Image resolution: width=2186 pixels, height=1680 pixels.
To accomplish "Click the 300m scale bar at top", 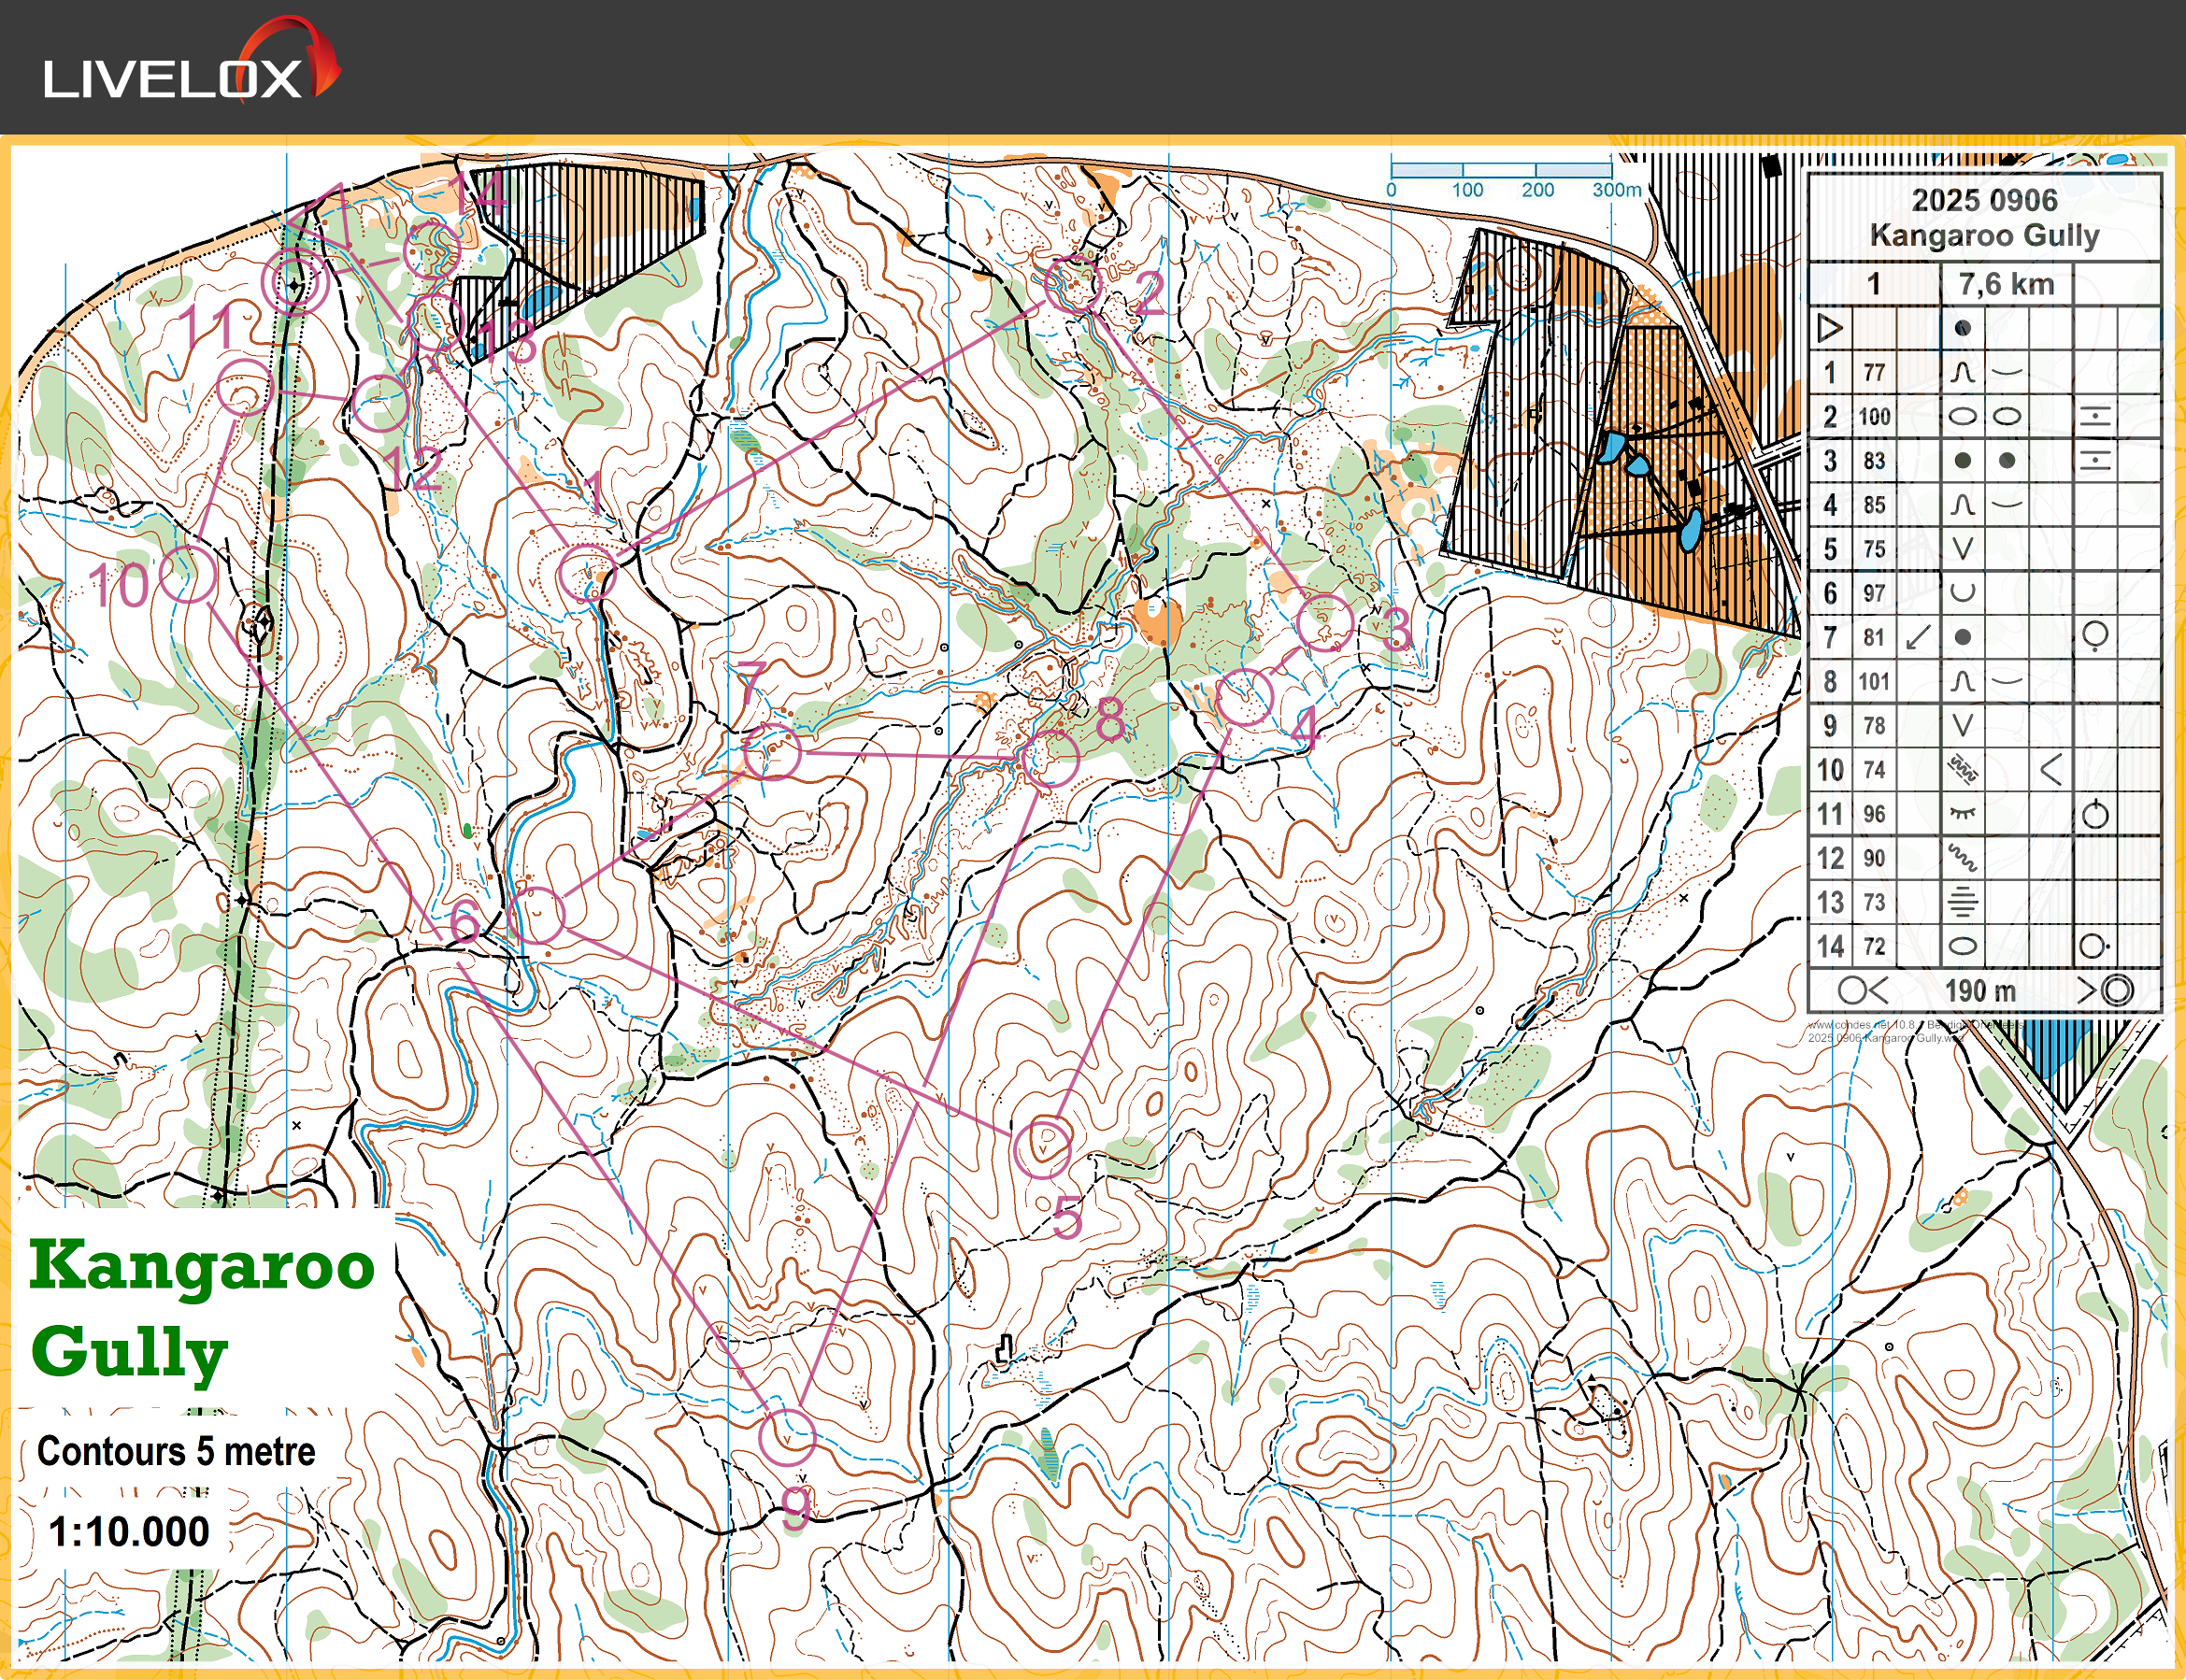I will pyautogui.click(x=1500, y=172).
